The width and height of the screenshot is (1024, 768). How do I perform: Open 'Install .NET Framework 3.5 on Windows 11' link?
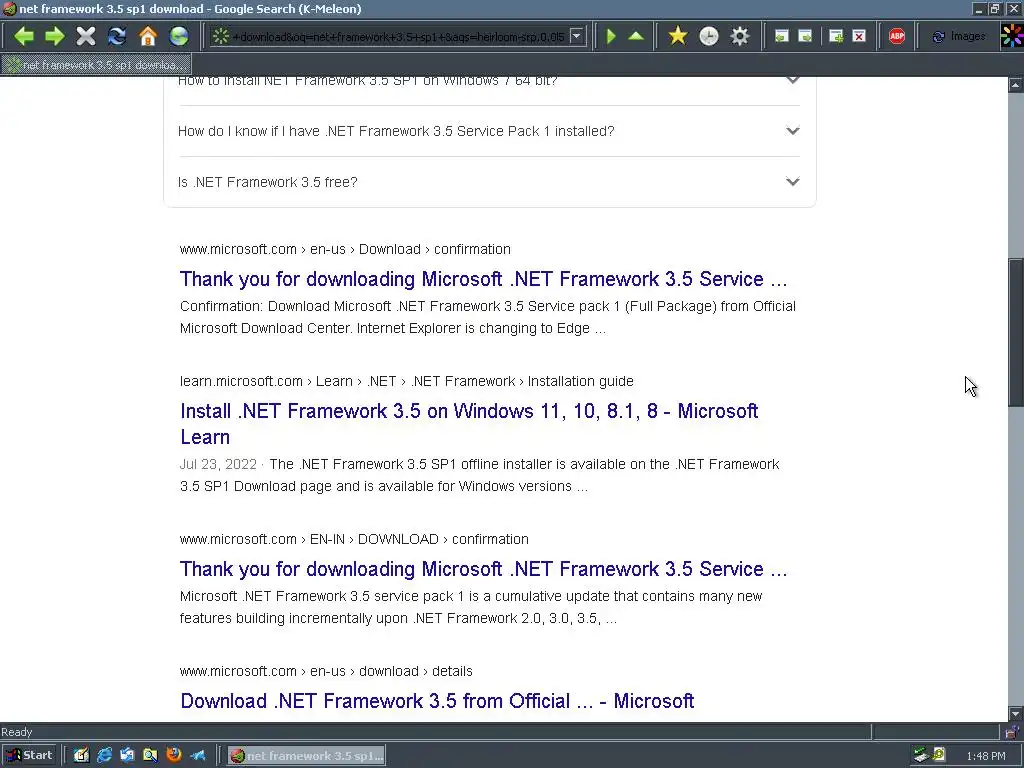coord(469,424)
